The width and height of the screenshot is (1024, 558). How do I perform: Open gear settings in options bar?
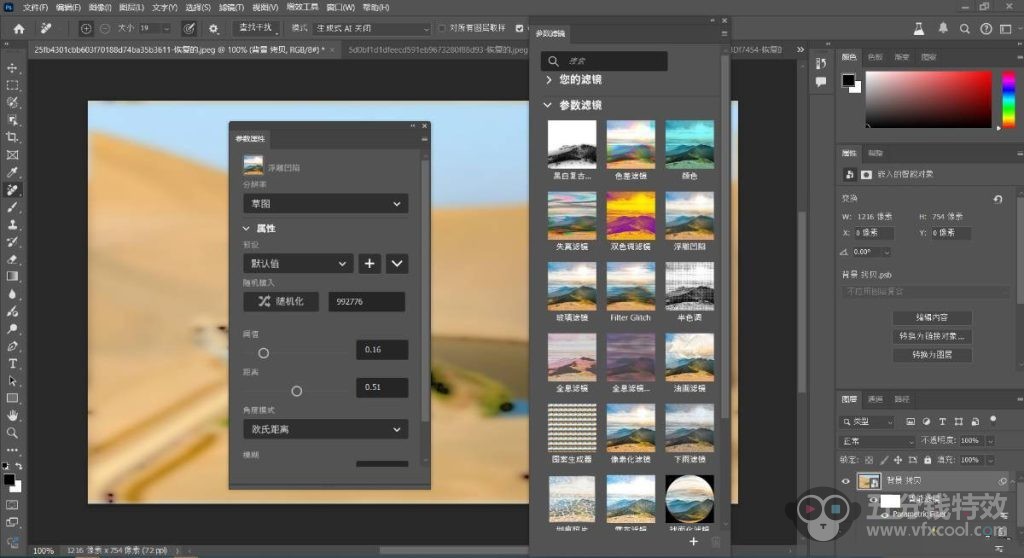tap(214, 29)
